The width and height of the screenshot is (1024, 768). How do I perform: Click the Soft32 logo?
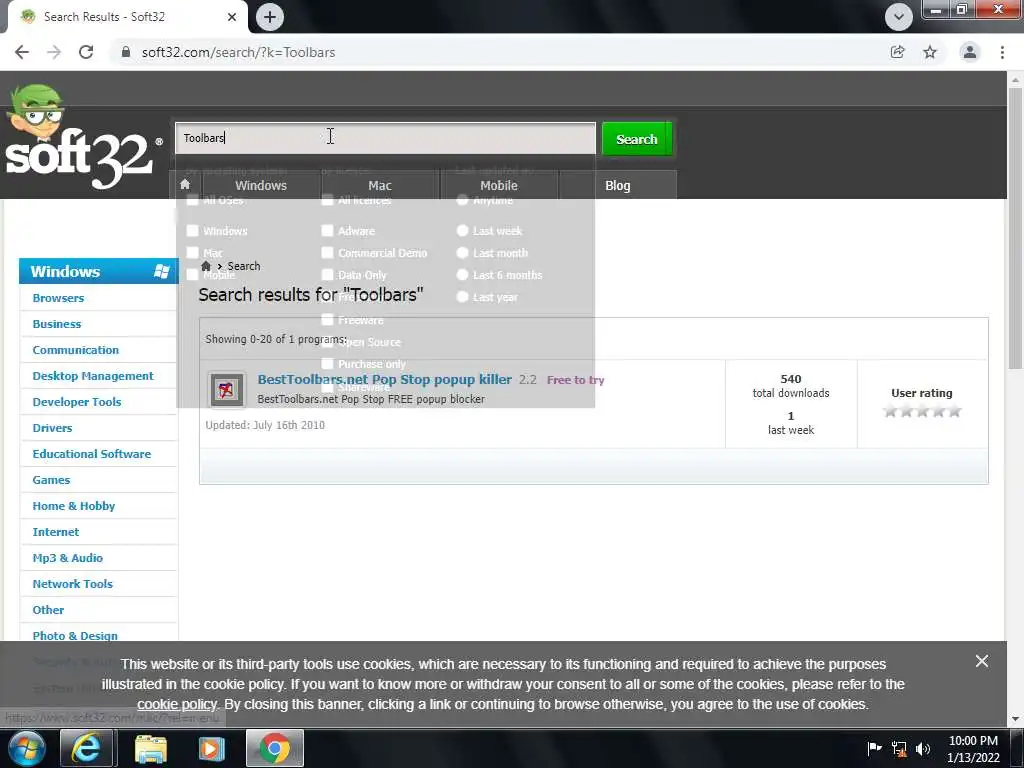click(x=82, y=137)
